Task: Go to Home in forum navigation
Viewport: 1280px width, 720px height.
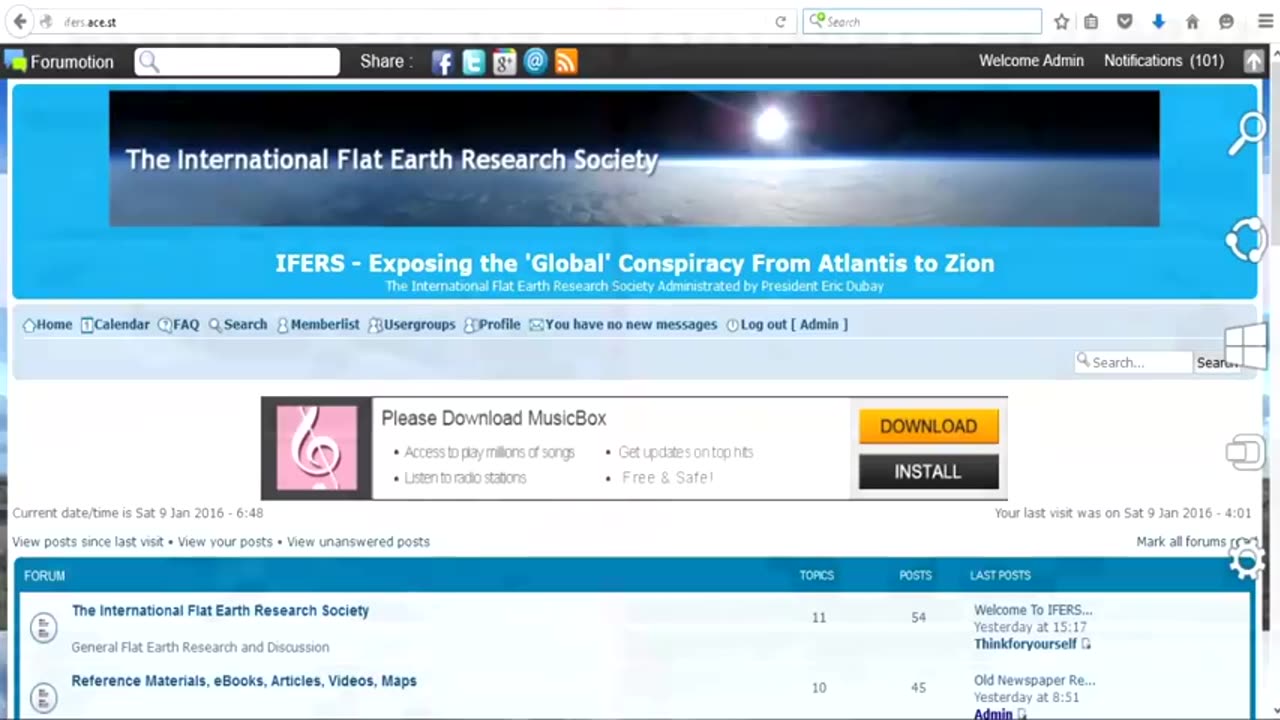Action: pyautogui.click(x=47, y=325)
